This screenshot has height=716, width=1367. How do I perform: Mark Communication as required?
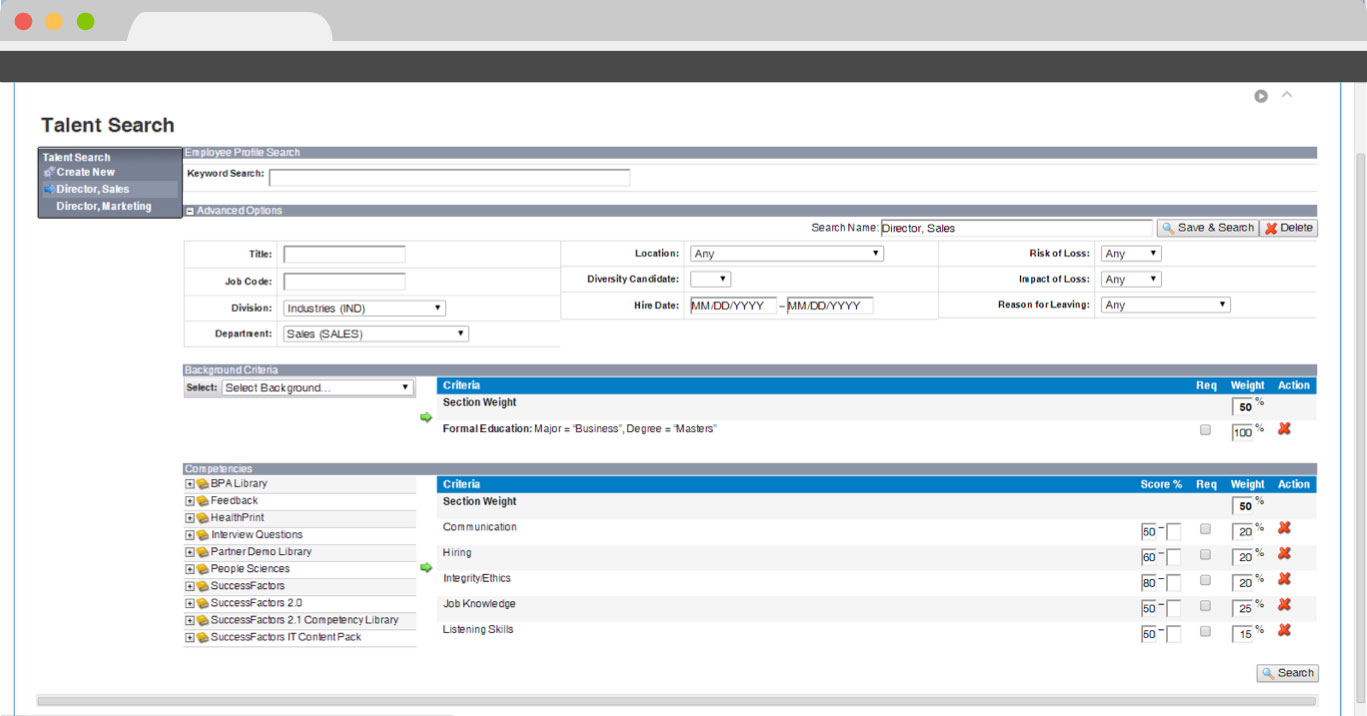pos(1205,529)
